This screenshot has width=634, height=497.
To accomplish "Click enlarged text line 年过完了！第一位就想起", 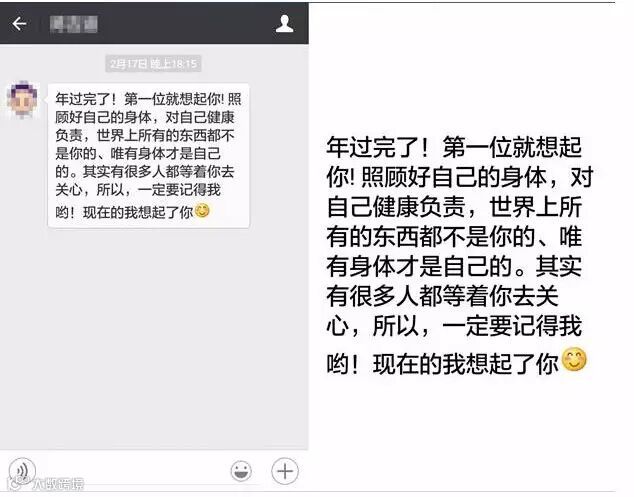I will click(x=454, y=147).
